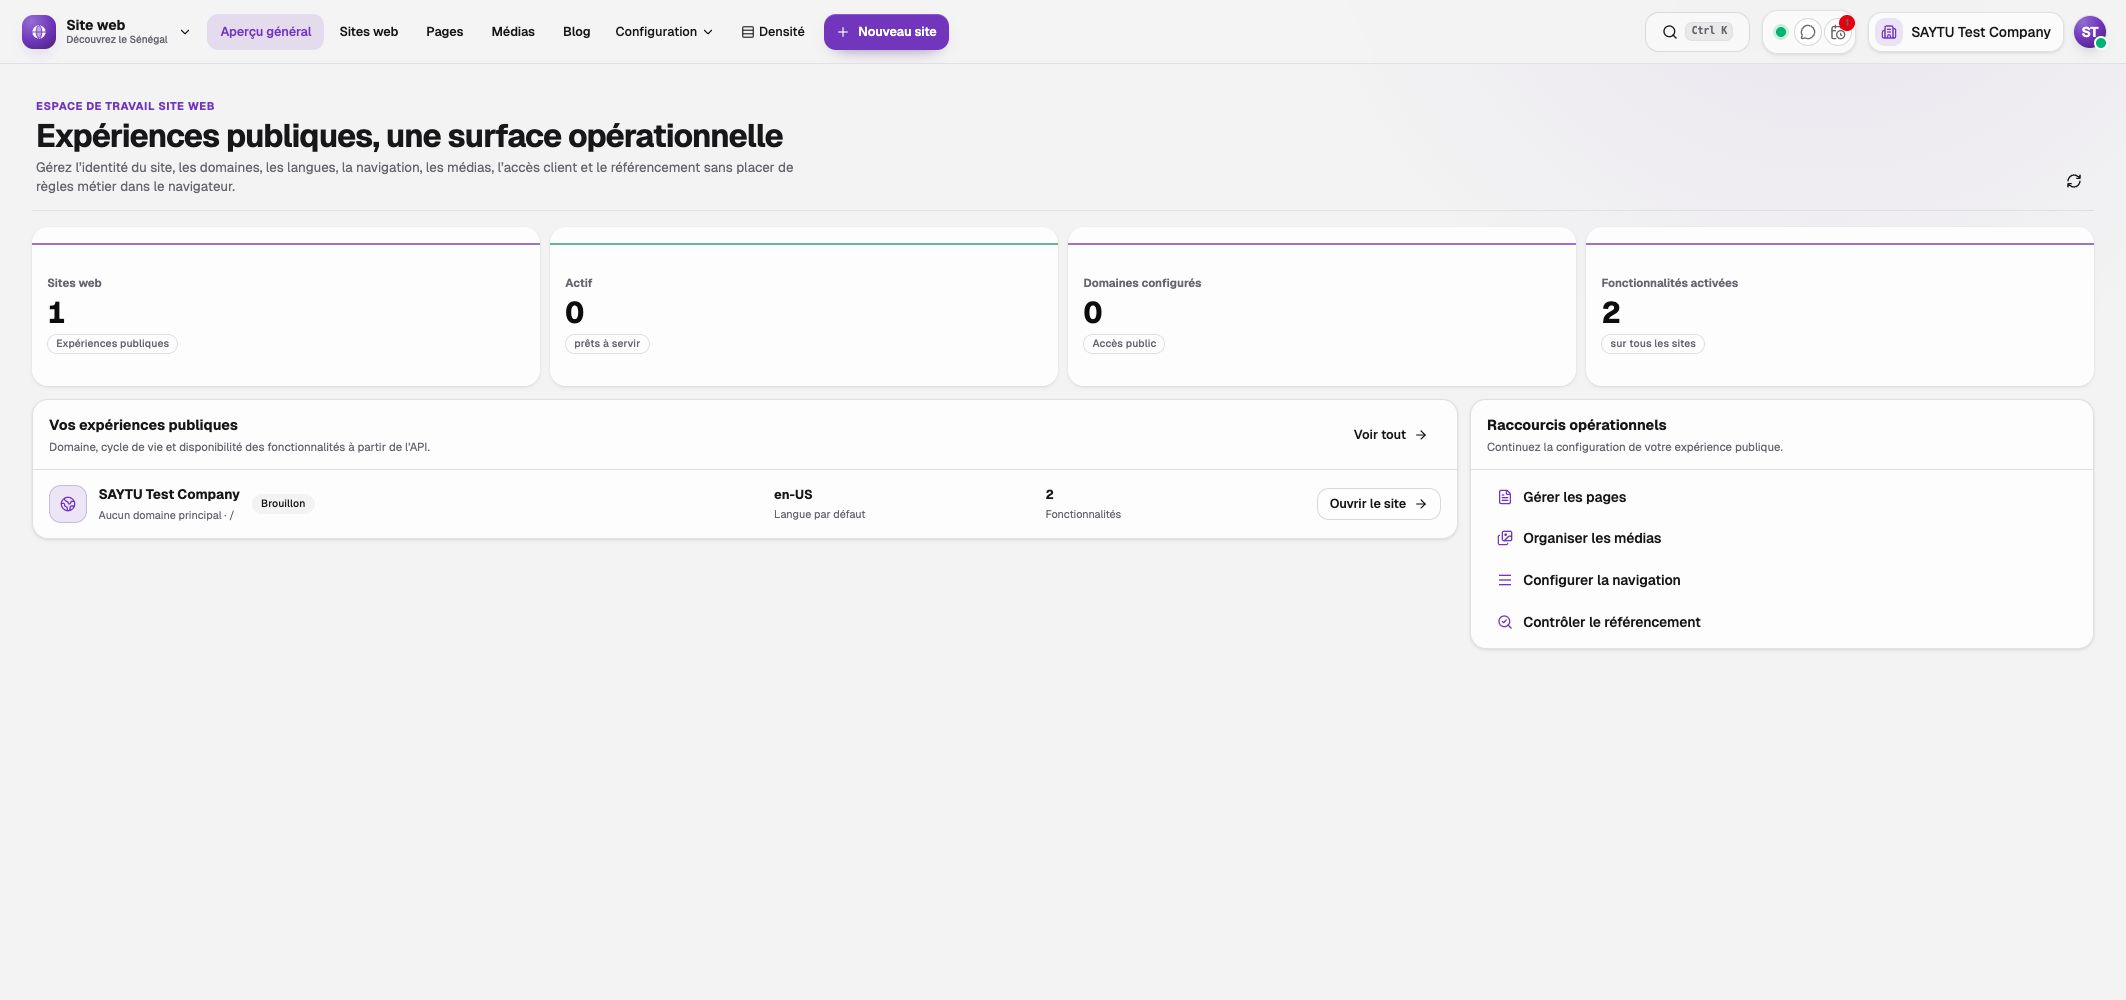2126x1000 pixels.
Task: Click the sur tous les sites badge
Action: (x=1653, y=344)
